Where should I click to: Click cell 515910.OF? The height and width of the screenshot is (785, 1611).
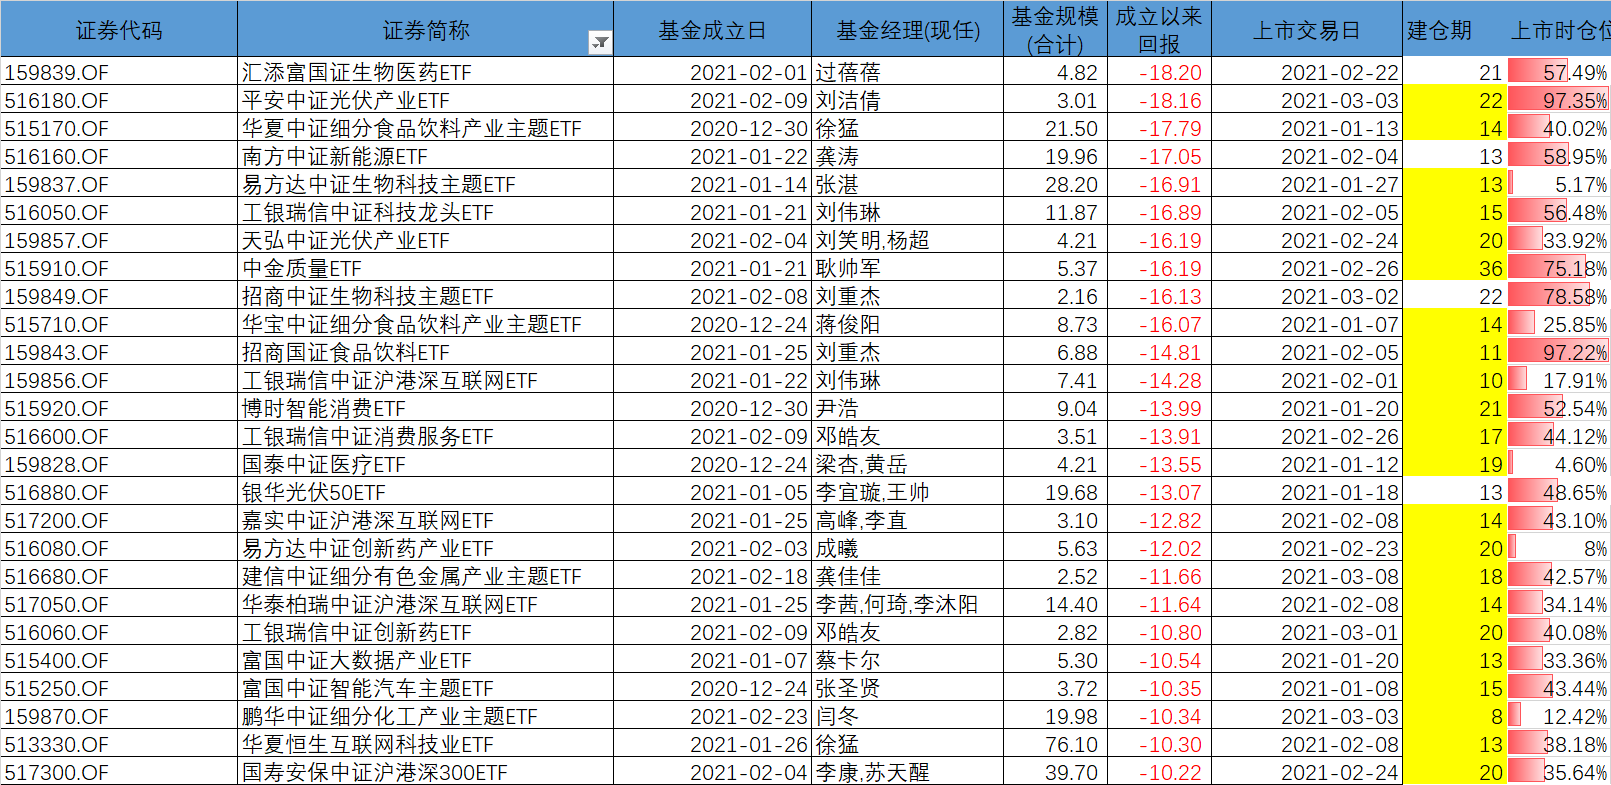point(119,268)
